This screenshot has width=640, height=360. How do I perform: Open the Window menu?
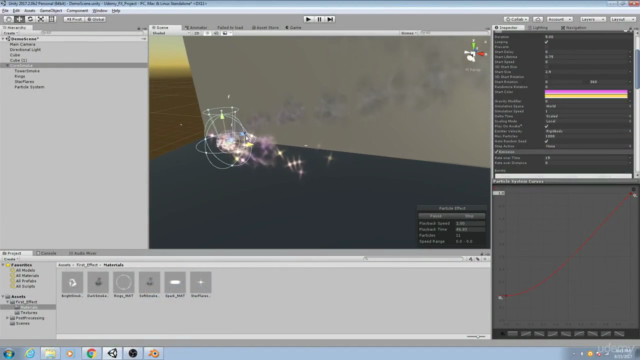pos(100,11)
